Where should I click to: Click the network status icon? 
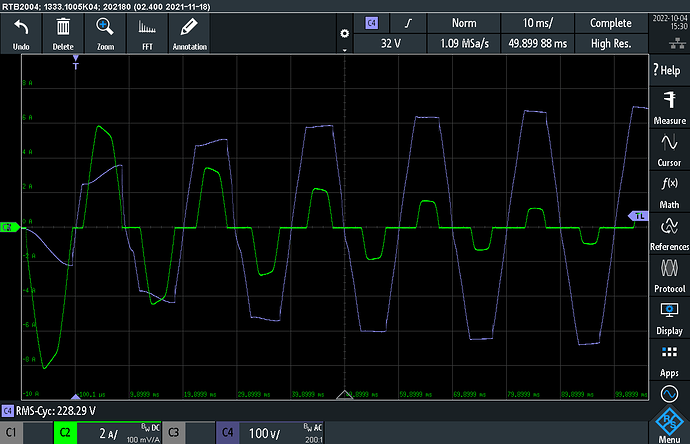(677, 43)
